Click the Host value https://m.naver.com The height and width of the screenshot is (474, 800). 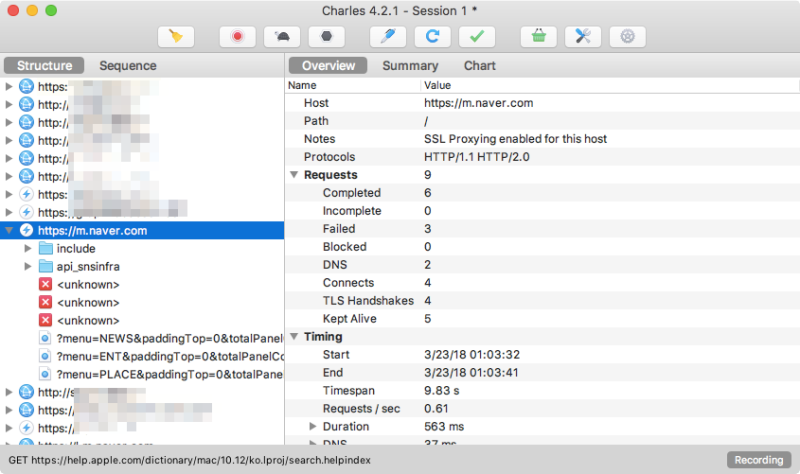pos(479,103)
